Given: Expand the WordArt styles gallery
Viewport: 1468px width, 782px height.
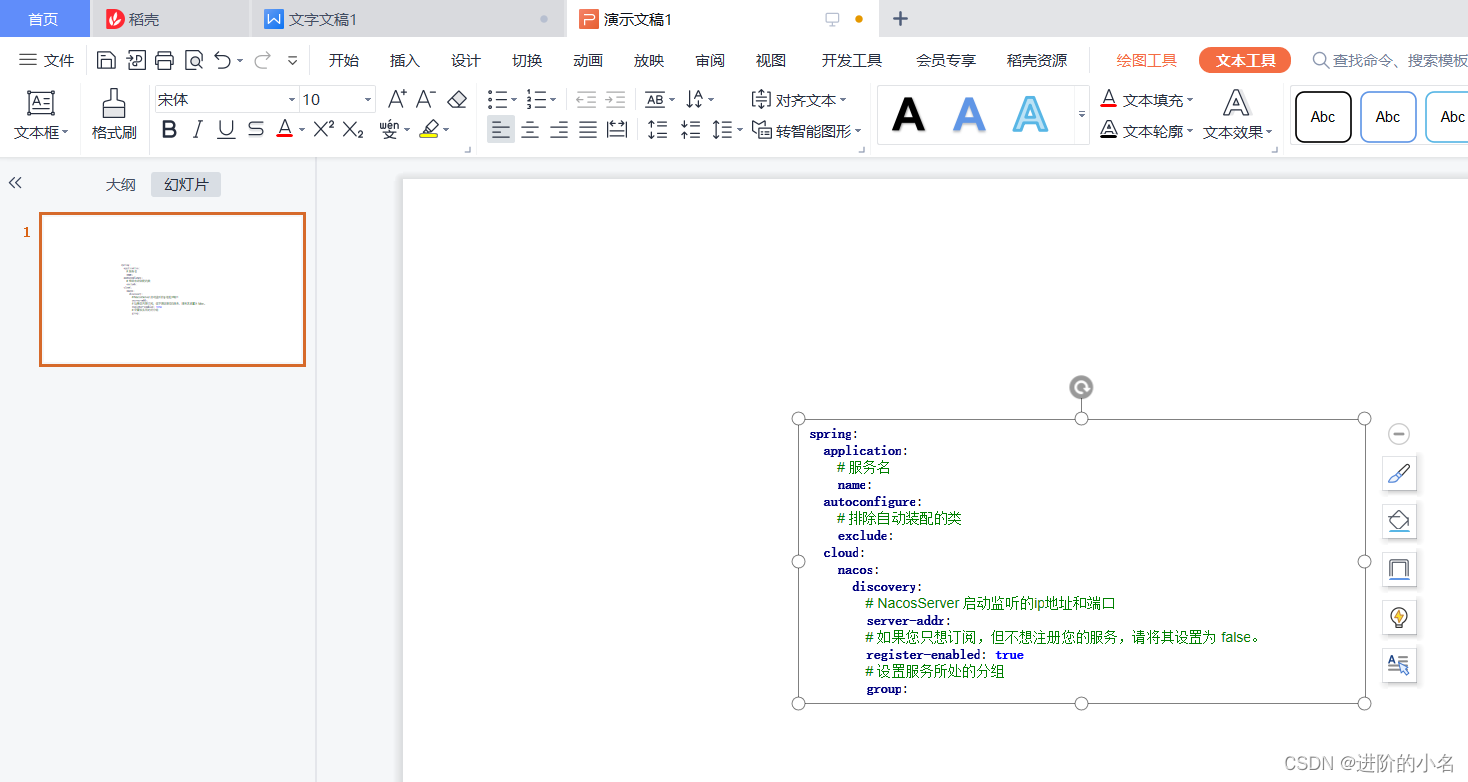Looking at the screenshot, I should 1082,115.
